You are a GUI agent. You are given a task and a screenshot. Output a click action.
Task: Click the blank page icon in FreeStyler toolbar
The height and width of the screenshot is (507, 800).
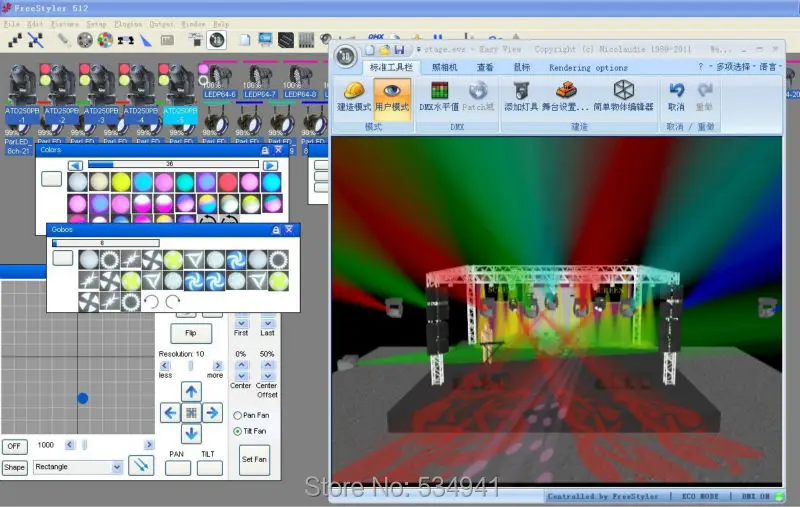click(x=245, y=40)
